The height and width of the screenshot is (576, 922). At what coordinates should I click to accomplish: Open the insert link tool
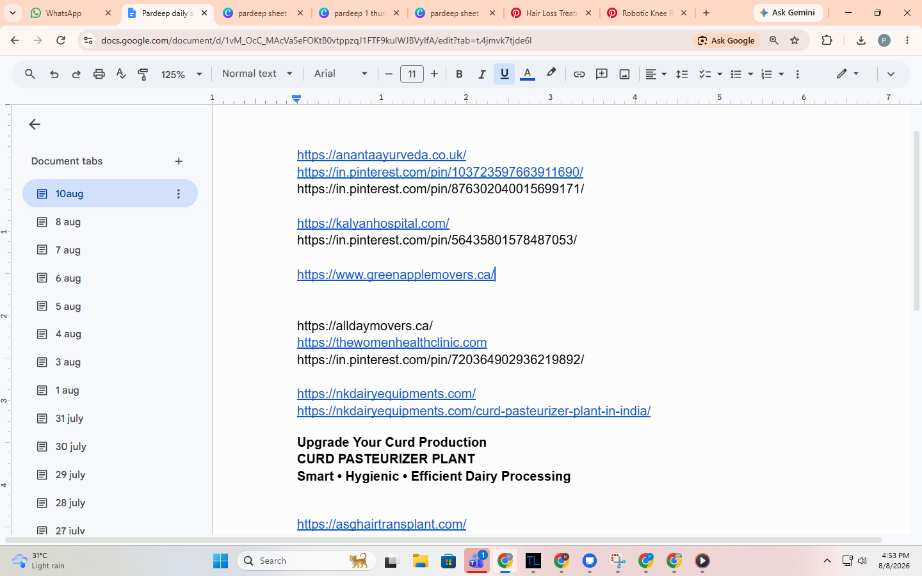coord(579,74)
